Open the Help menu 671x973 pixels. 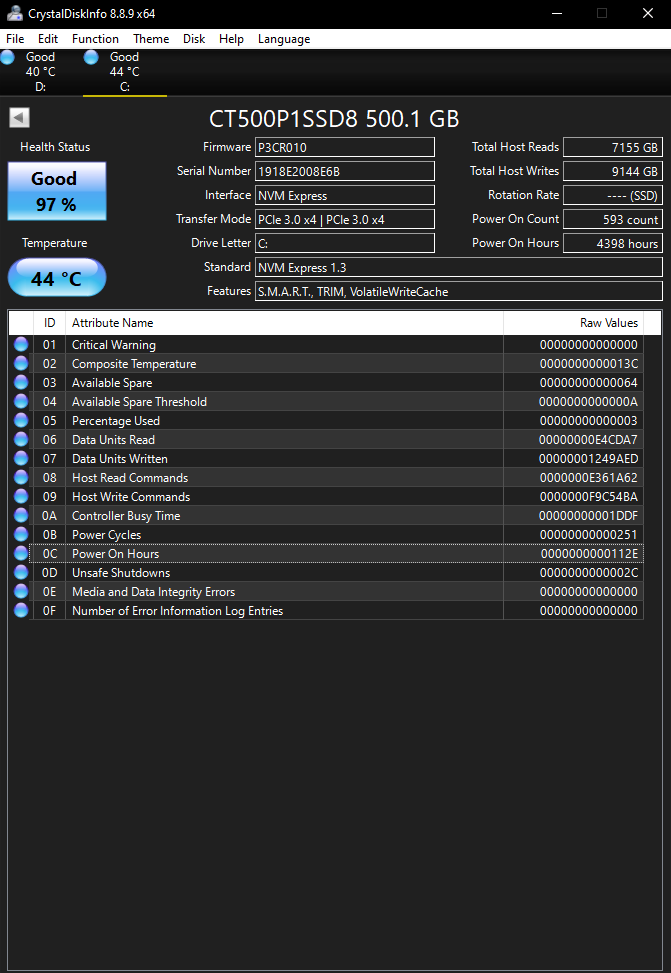coord(231,38)
